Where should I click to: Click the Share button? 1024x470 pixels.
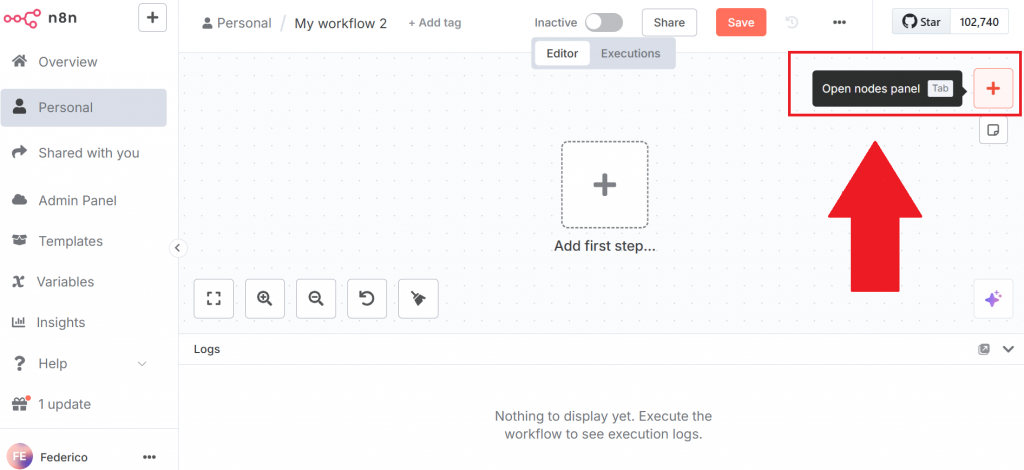tap(669, 22)
